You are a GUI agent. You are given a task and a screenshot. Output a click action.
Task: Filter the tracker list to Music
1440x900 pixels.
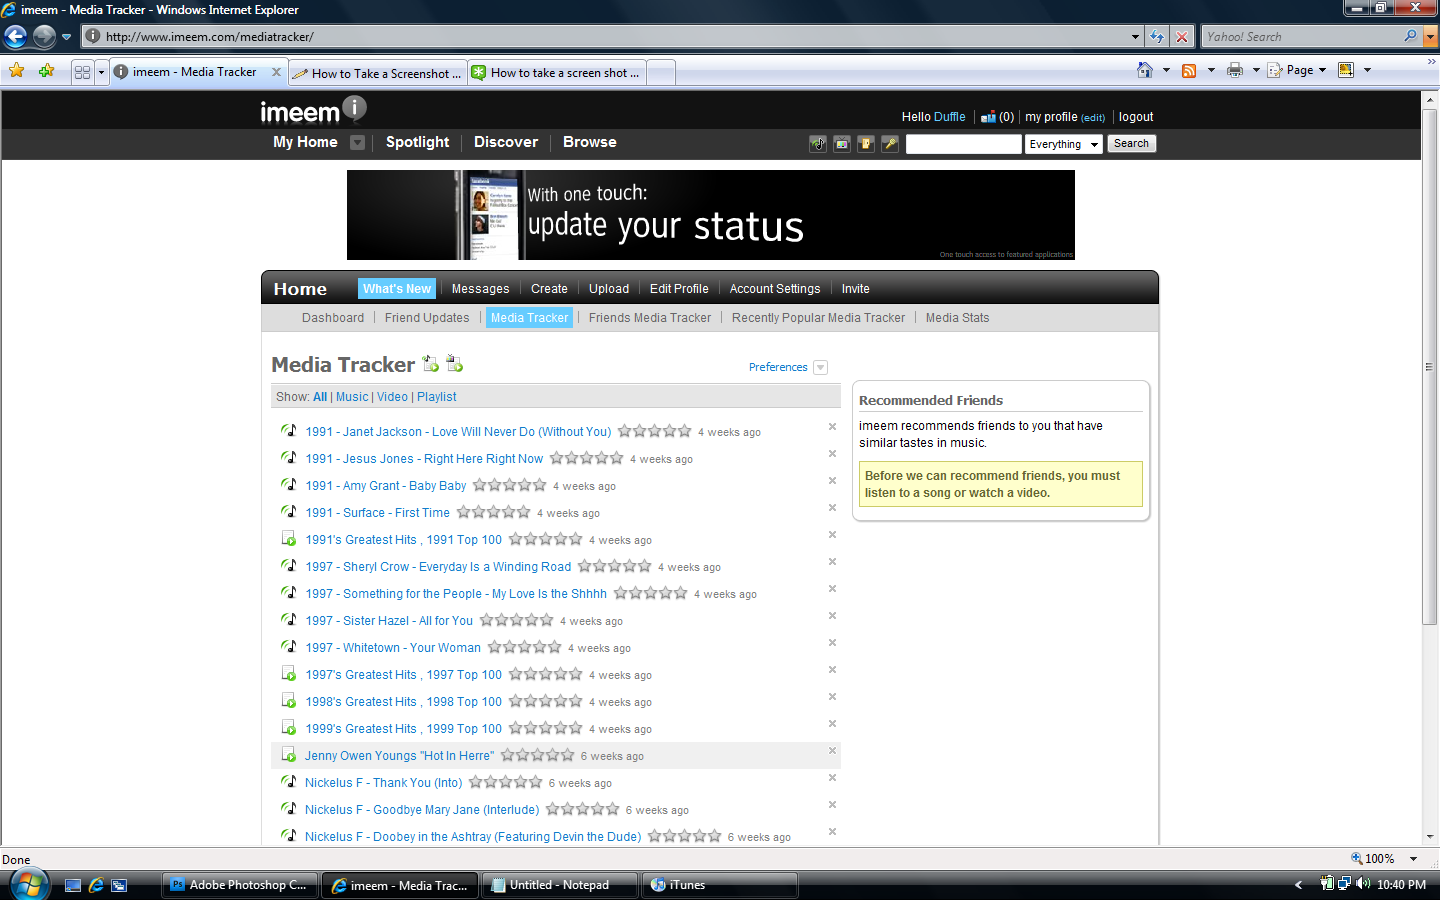tap(352, 397)
